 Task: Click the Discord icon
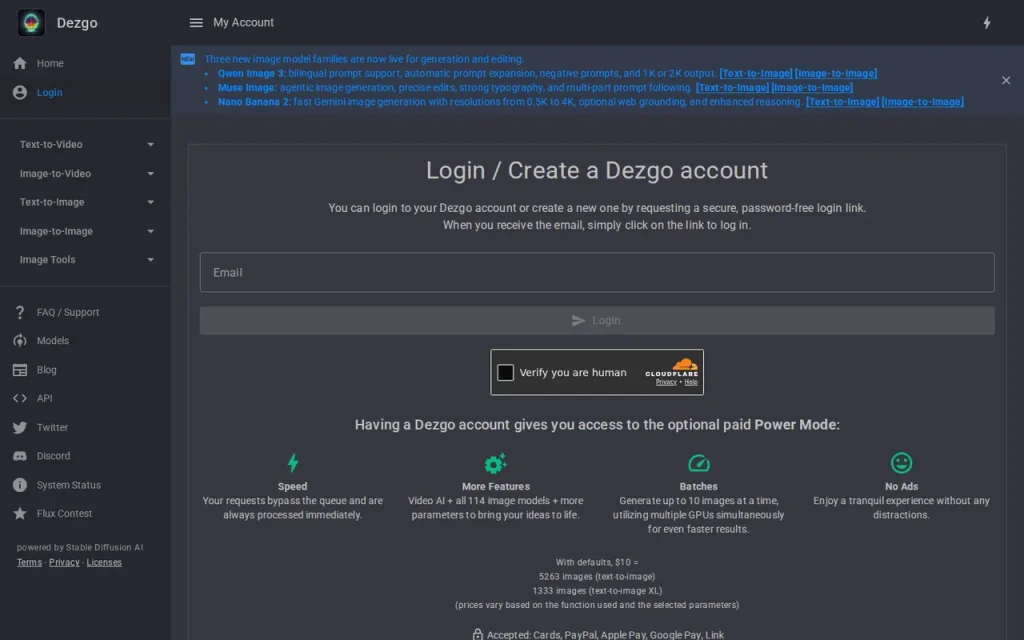click(20, 456)
